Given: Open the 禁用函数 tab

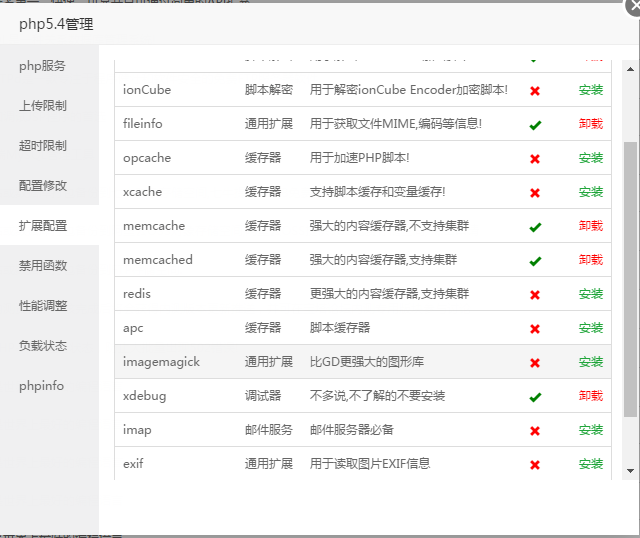Looking at the screenshot, I should click(42, 266).
